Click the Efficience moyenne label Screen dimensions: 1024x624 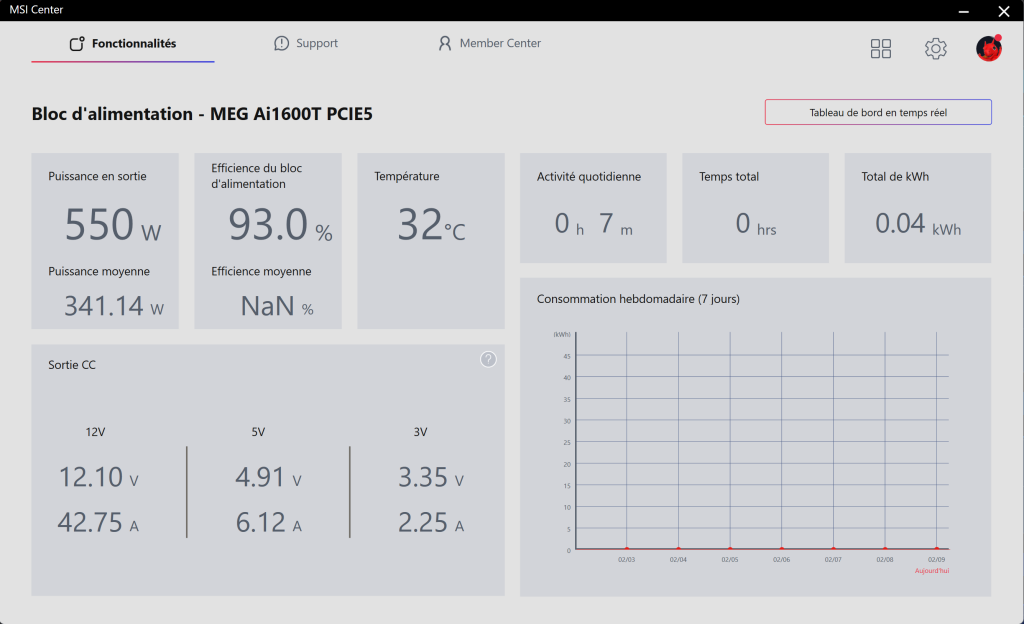(261, 272)
